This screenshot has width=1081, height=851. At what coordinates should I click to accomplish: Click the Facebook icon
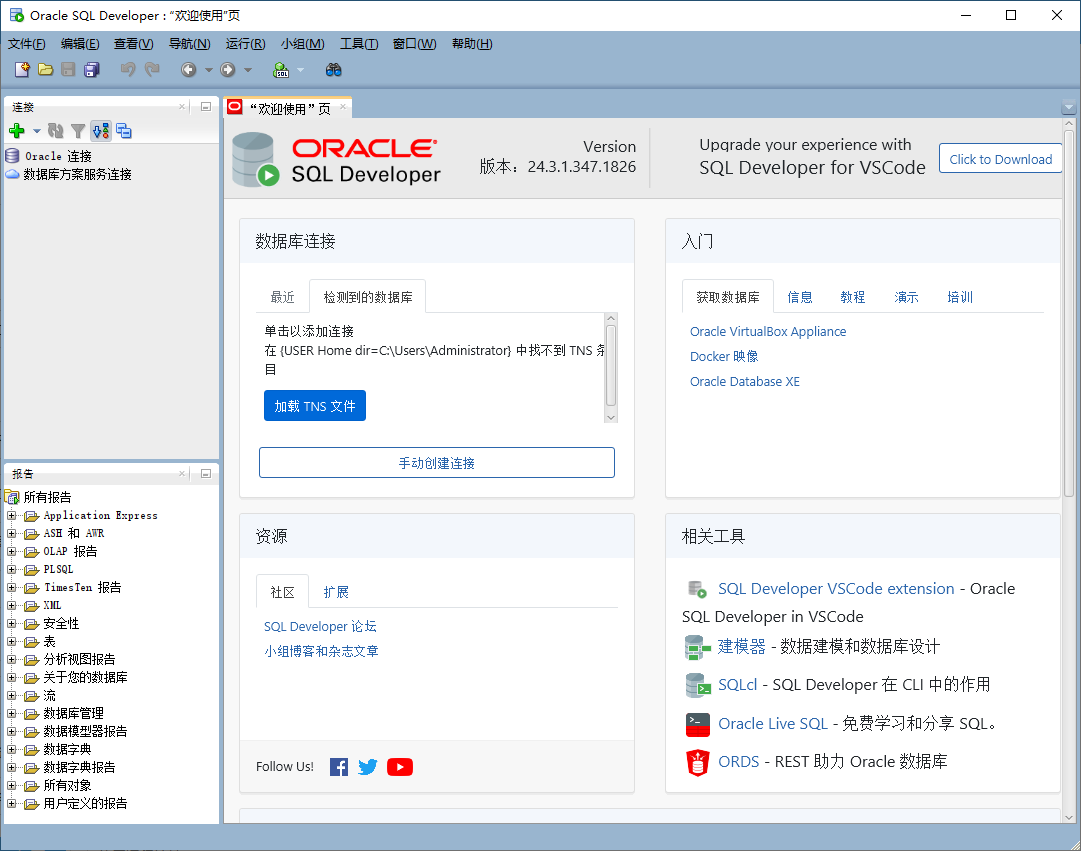click(x=339, y=767)
